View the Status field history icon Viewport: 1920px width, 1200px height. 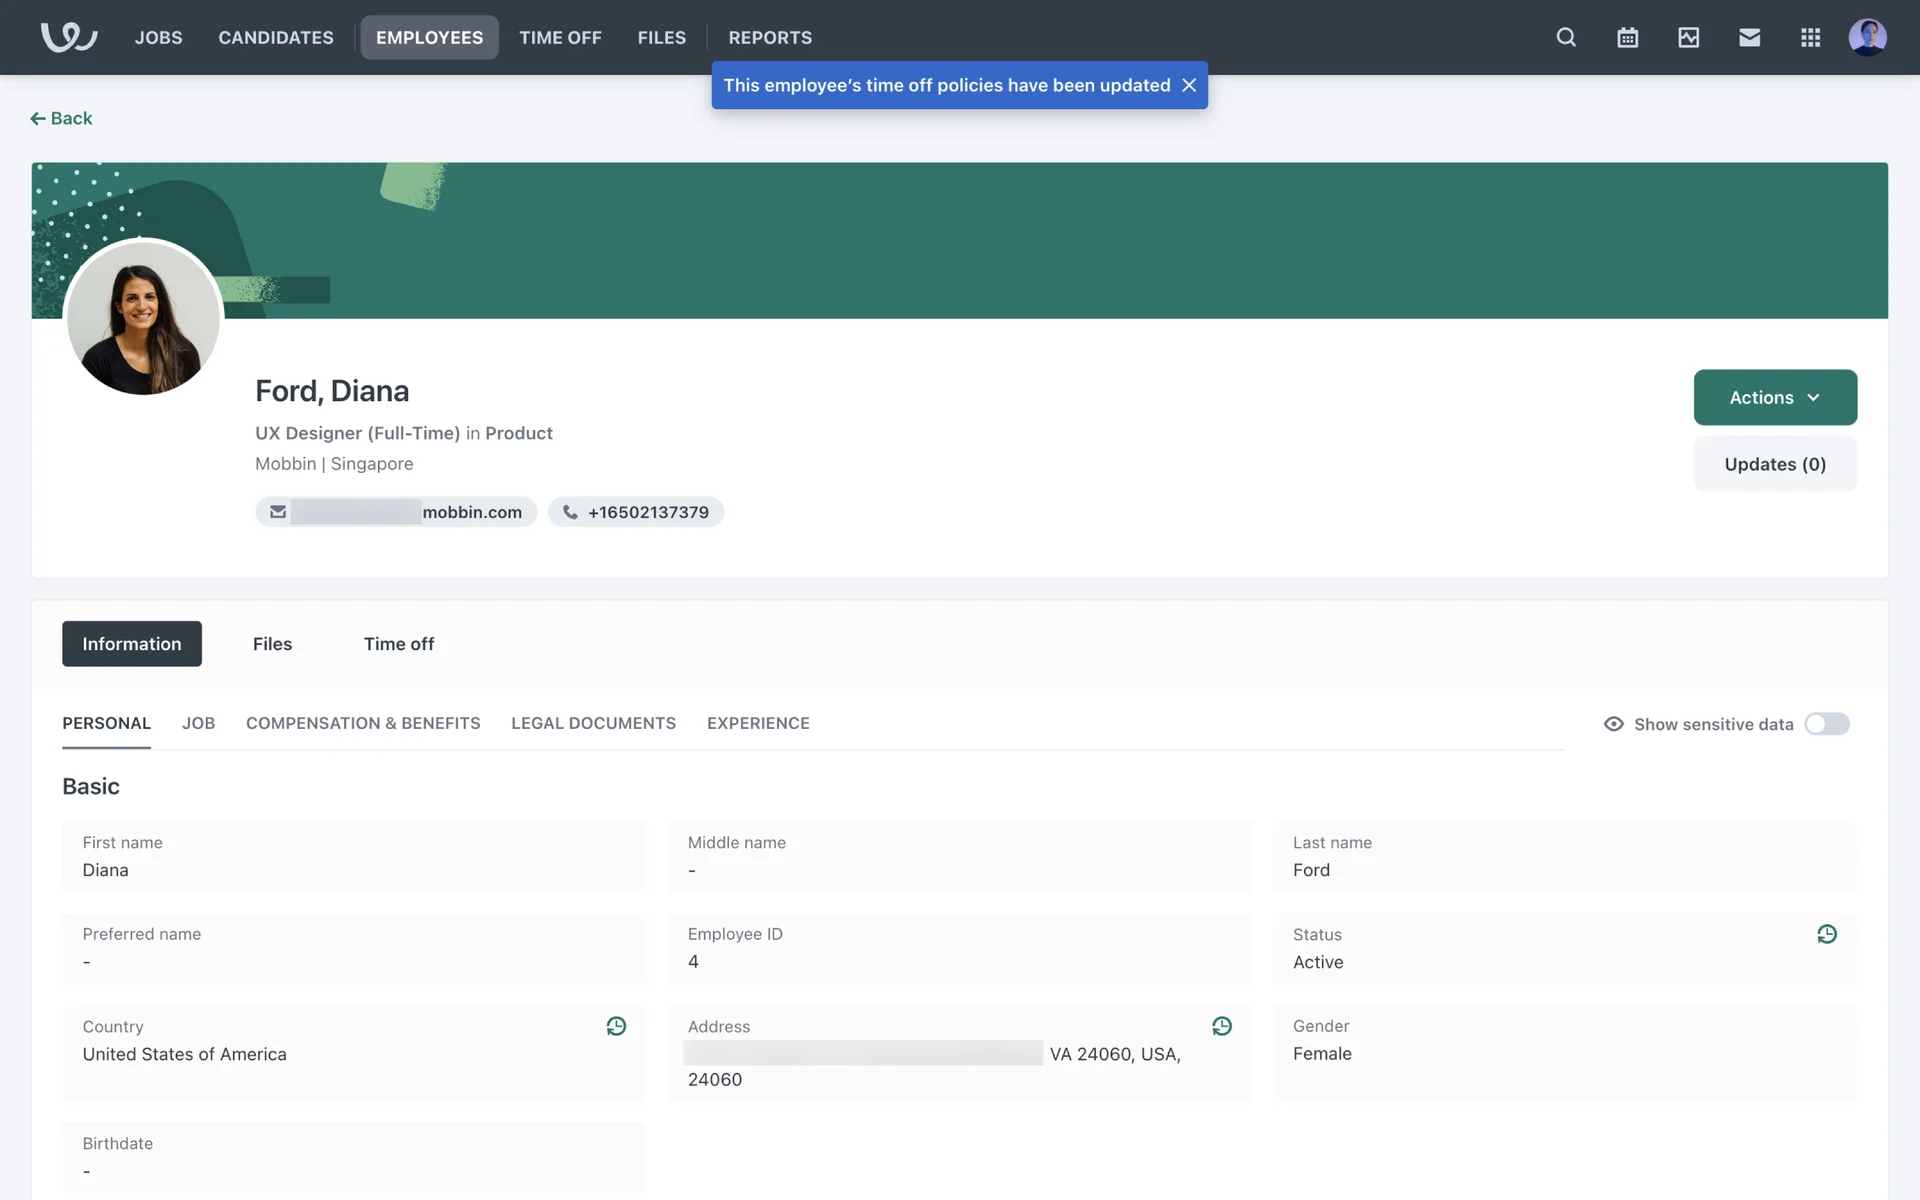(x=1826, y=934)
